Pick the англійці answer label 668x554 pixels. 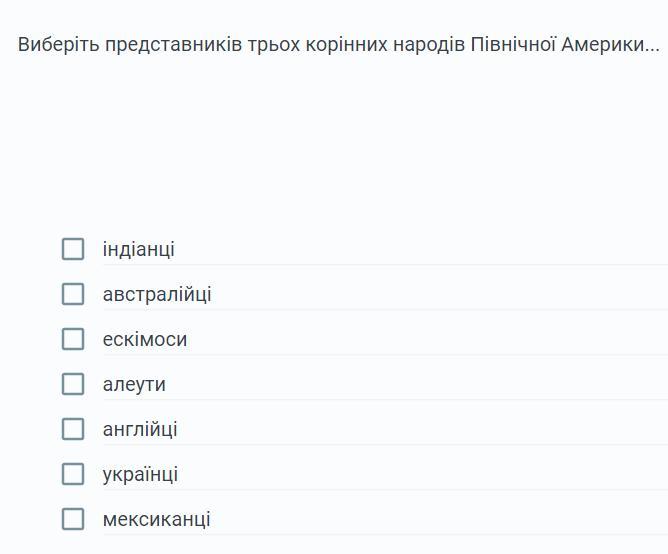(x=140, y=429)
